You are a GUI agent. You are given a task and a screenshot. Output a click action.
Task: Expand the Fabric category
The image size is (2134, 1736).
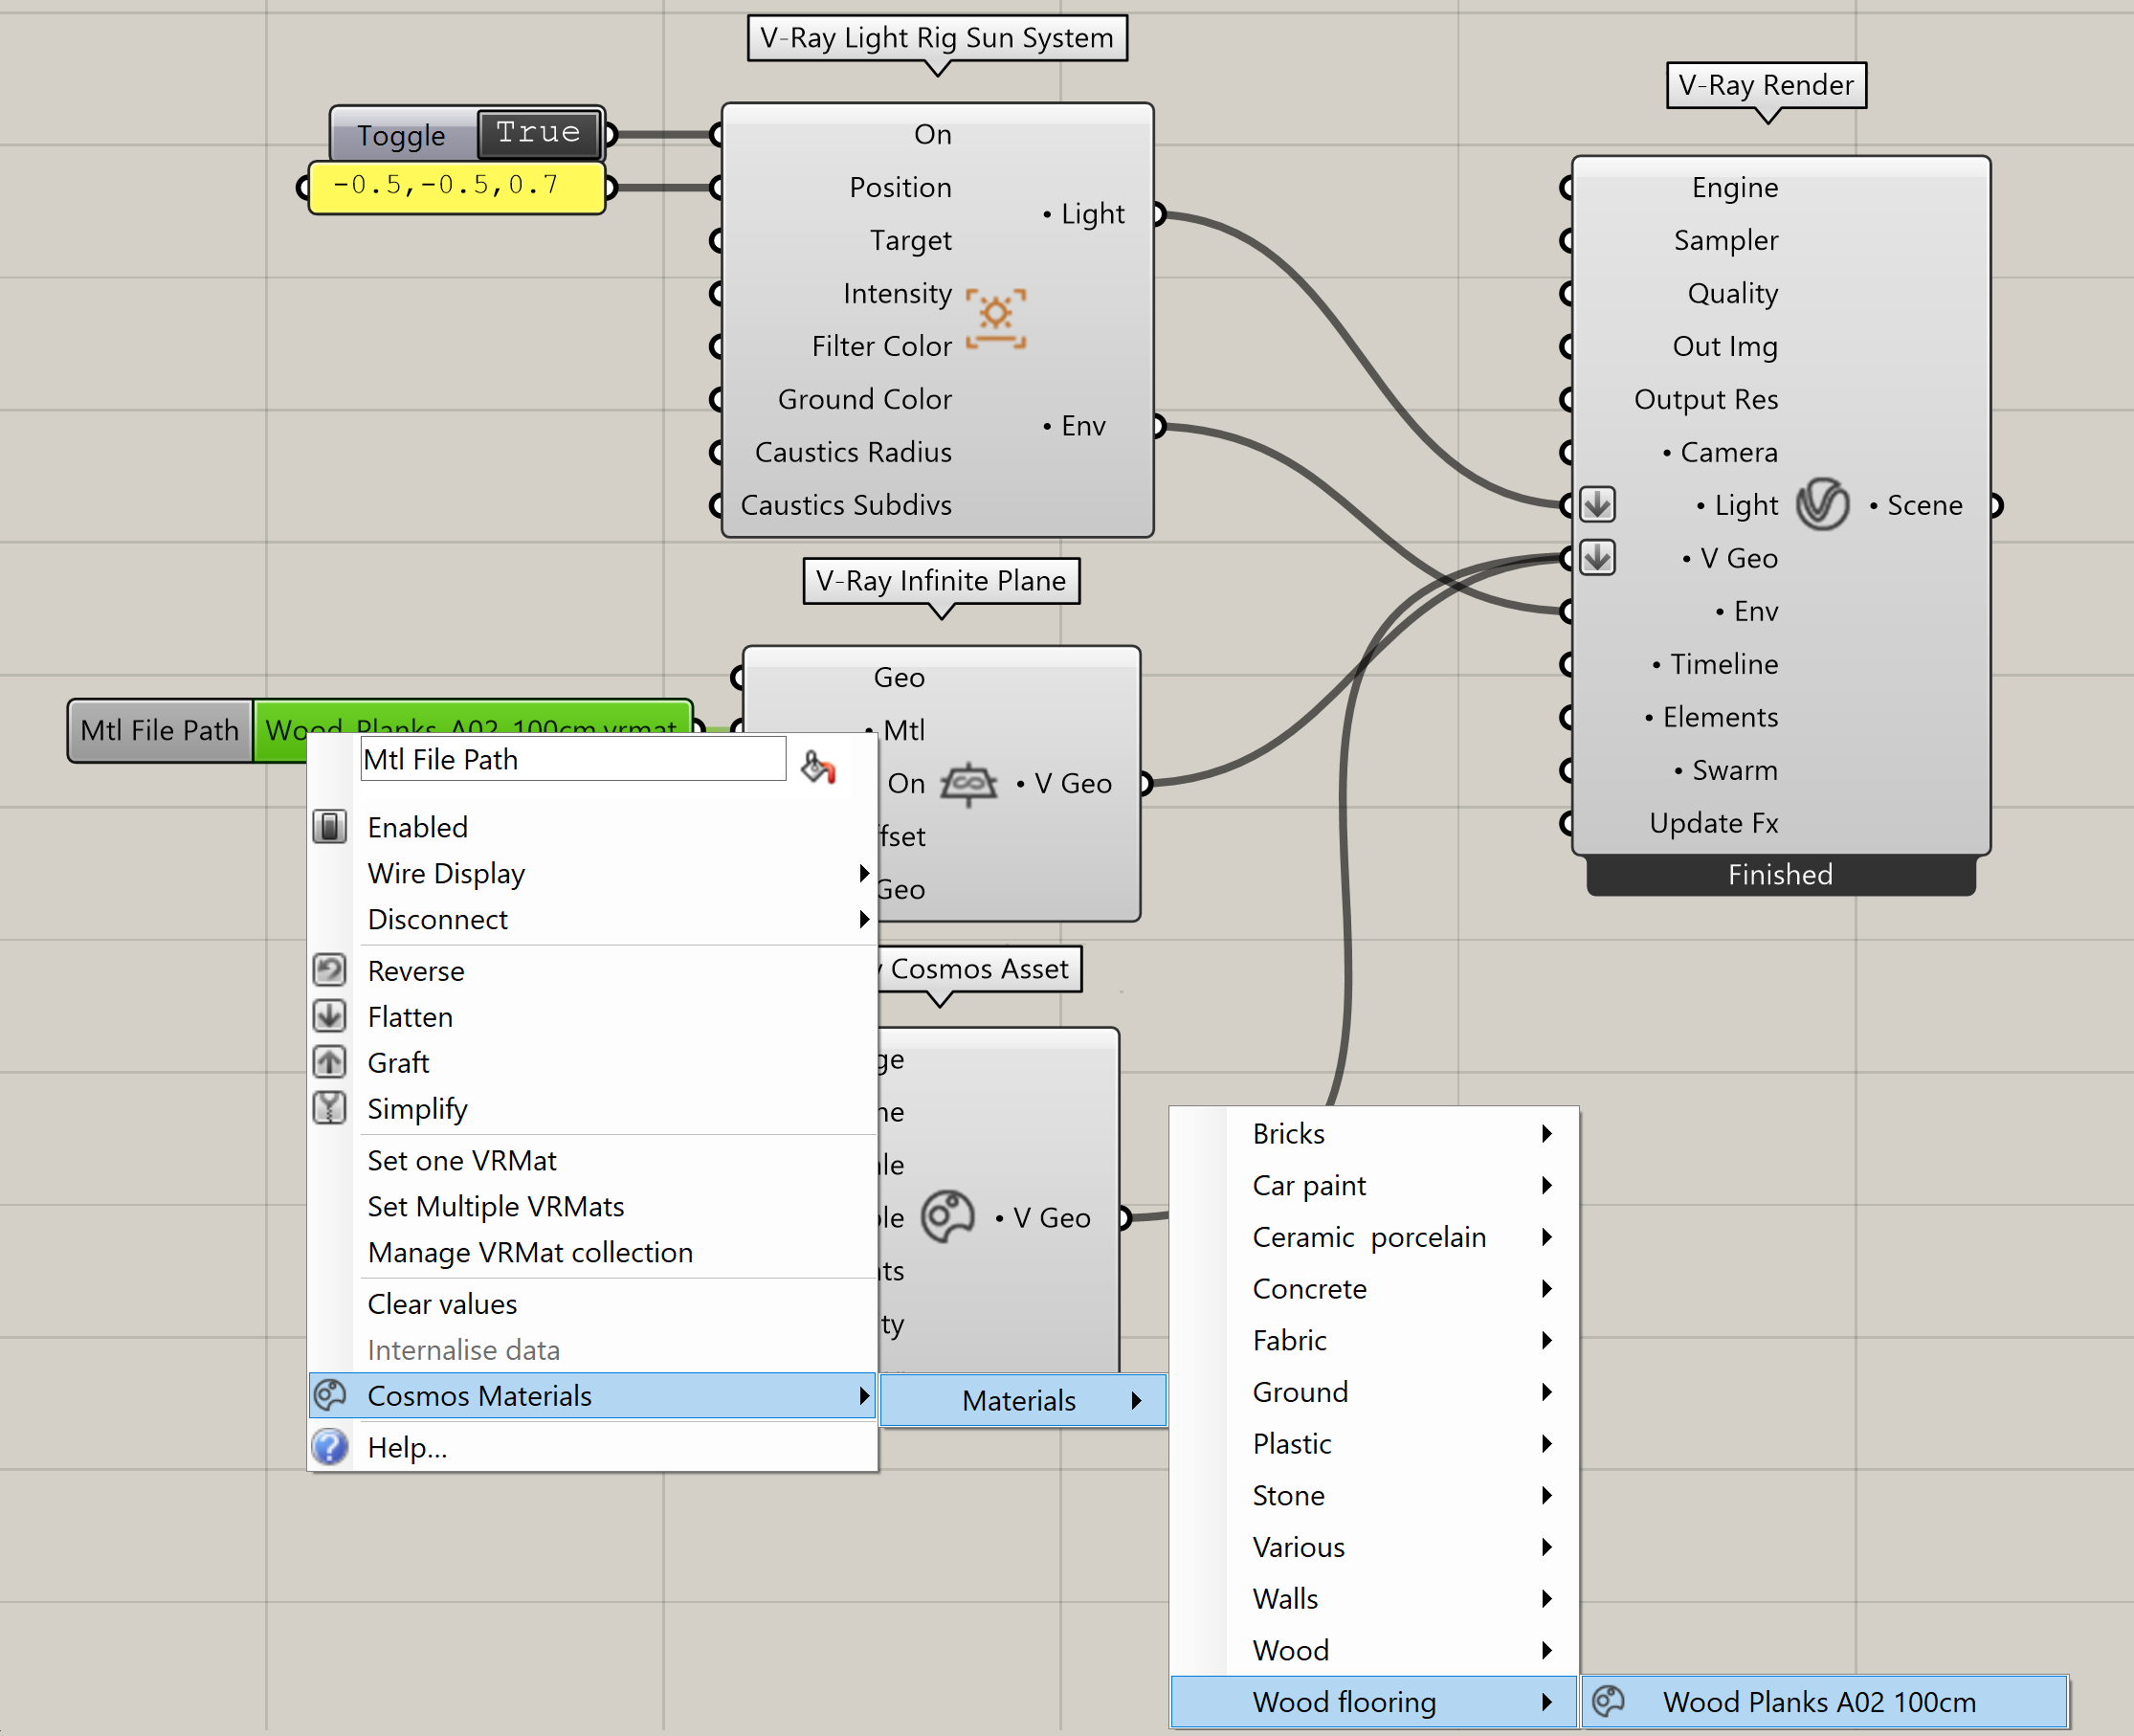pyautogui.click(x=1373, y=1340)
